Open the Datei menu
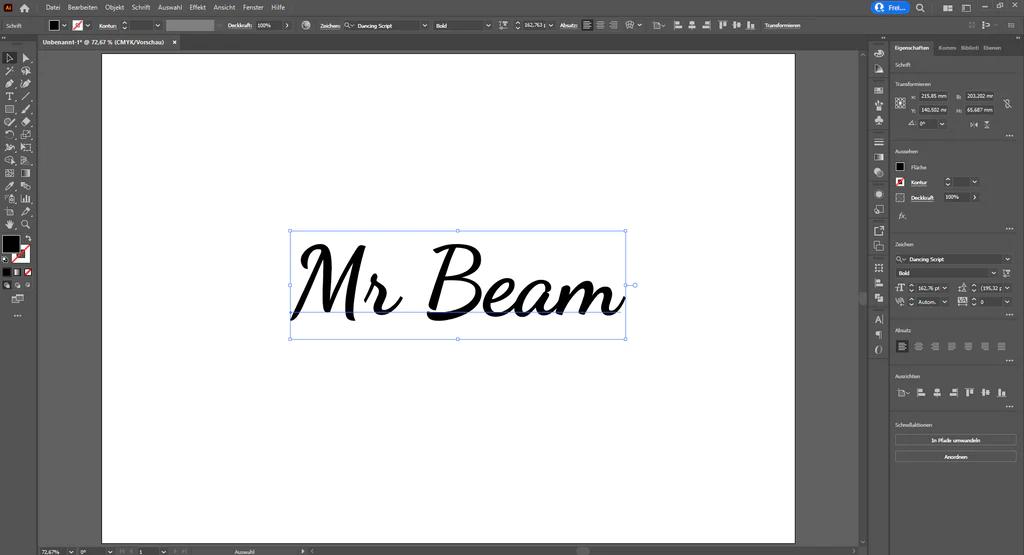The width and height of the screenshot is (1024, 555). click(53, 8)
